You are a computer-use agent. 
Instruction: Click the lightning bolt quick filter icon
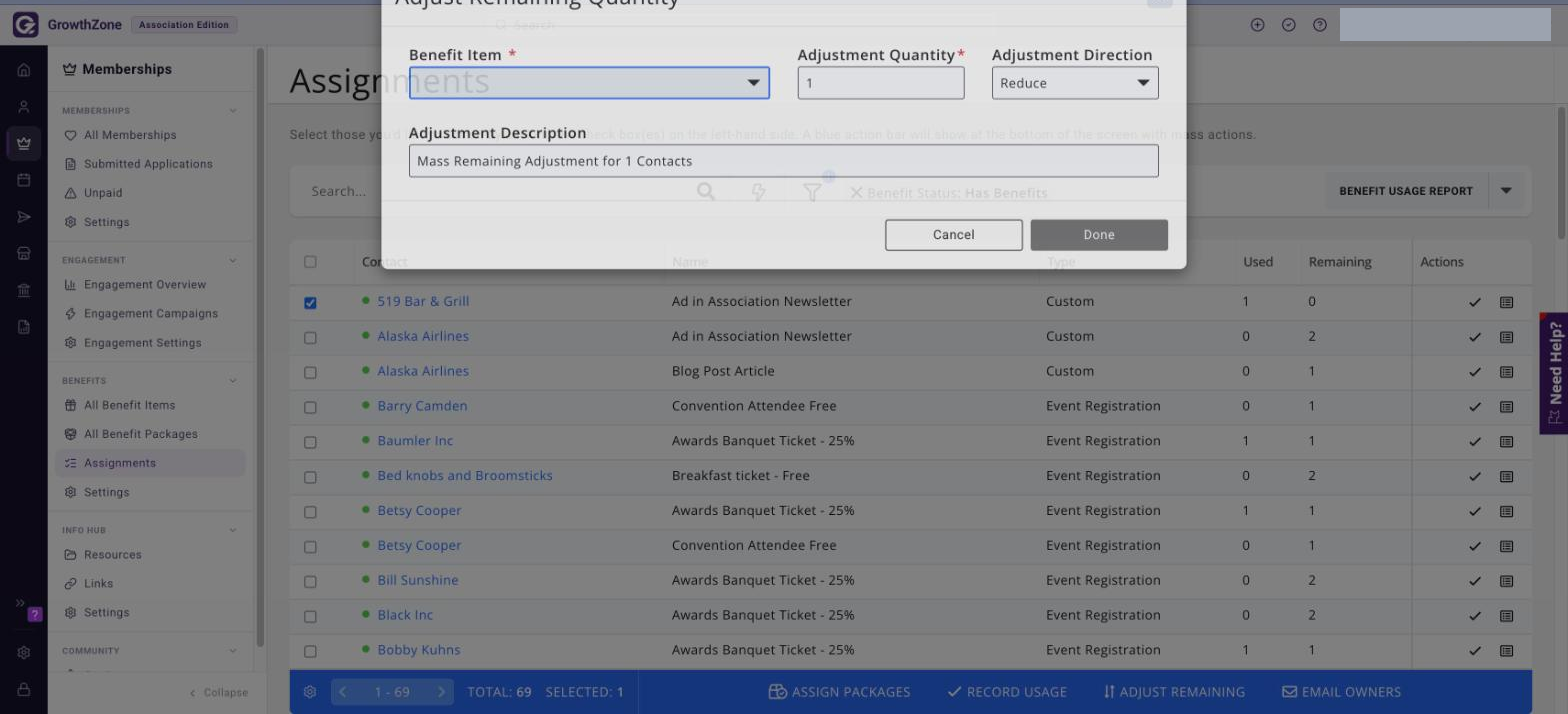click(759, 192)
